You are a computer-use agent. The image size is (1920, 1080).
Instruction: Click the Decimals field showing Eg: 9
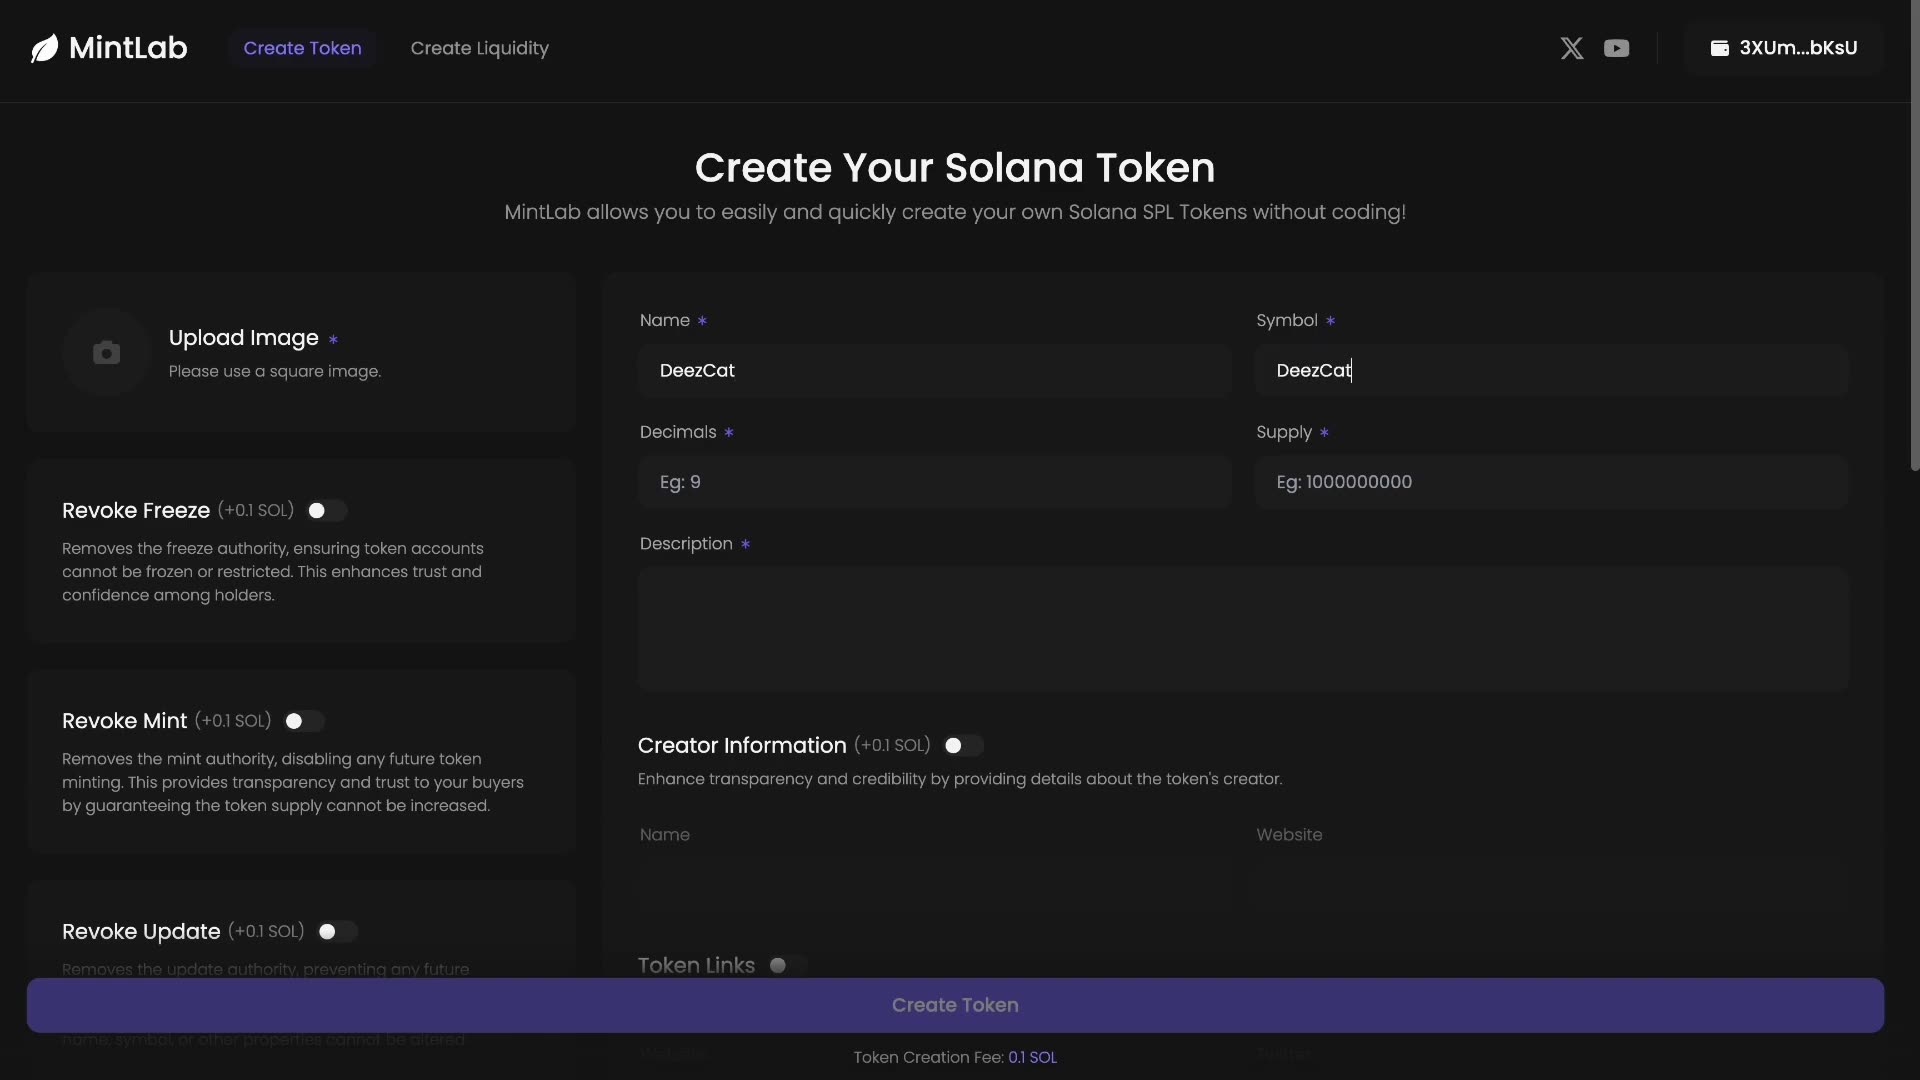point(935,482)
